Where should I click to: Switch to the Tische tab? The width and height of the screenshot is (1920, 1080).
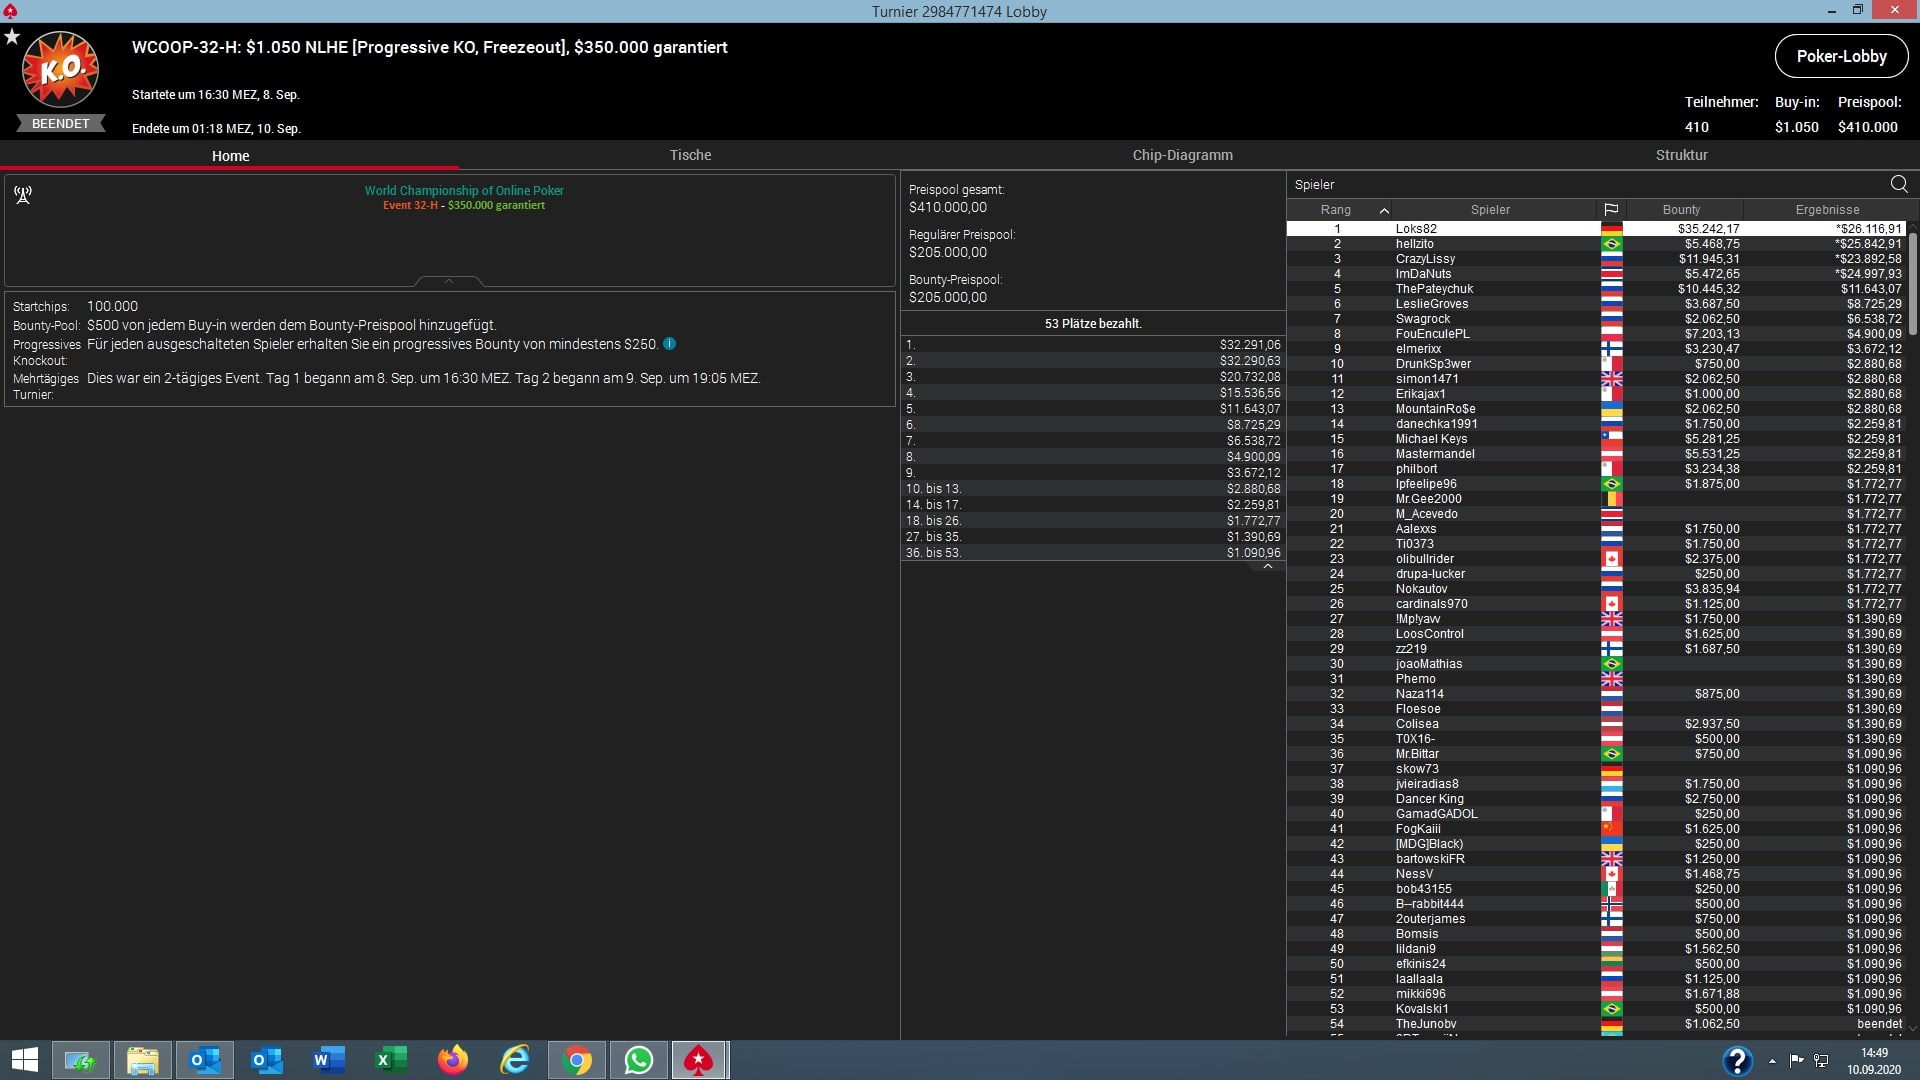point(690,155)
